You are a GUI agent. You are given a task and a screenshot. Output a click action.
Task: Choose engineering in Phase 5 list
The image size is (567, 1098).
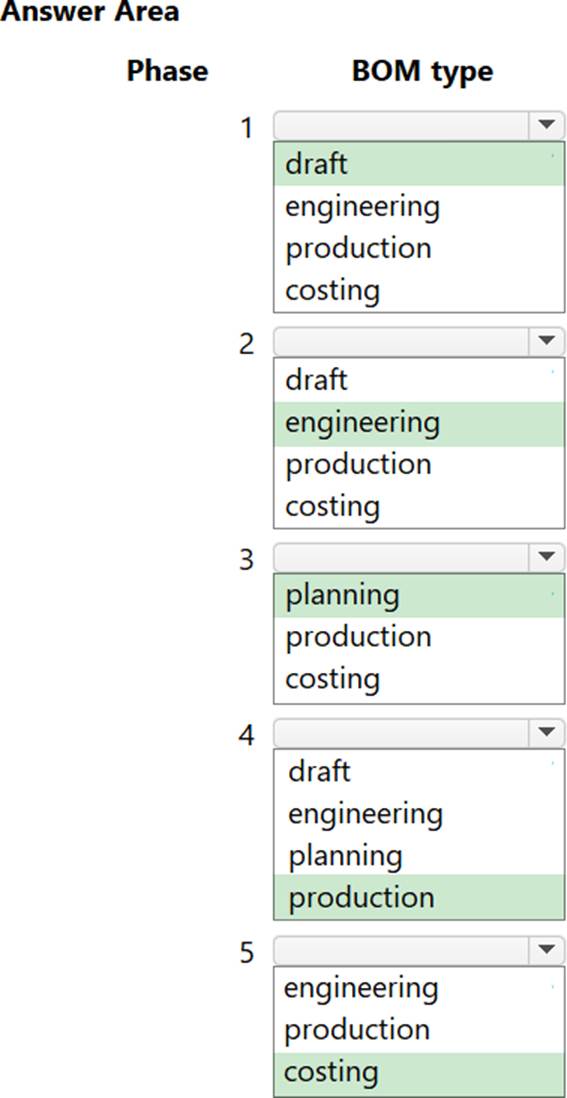pyautogui.click(x=419, y=988)
